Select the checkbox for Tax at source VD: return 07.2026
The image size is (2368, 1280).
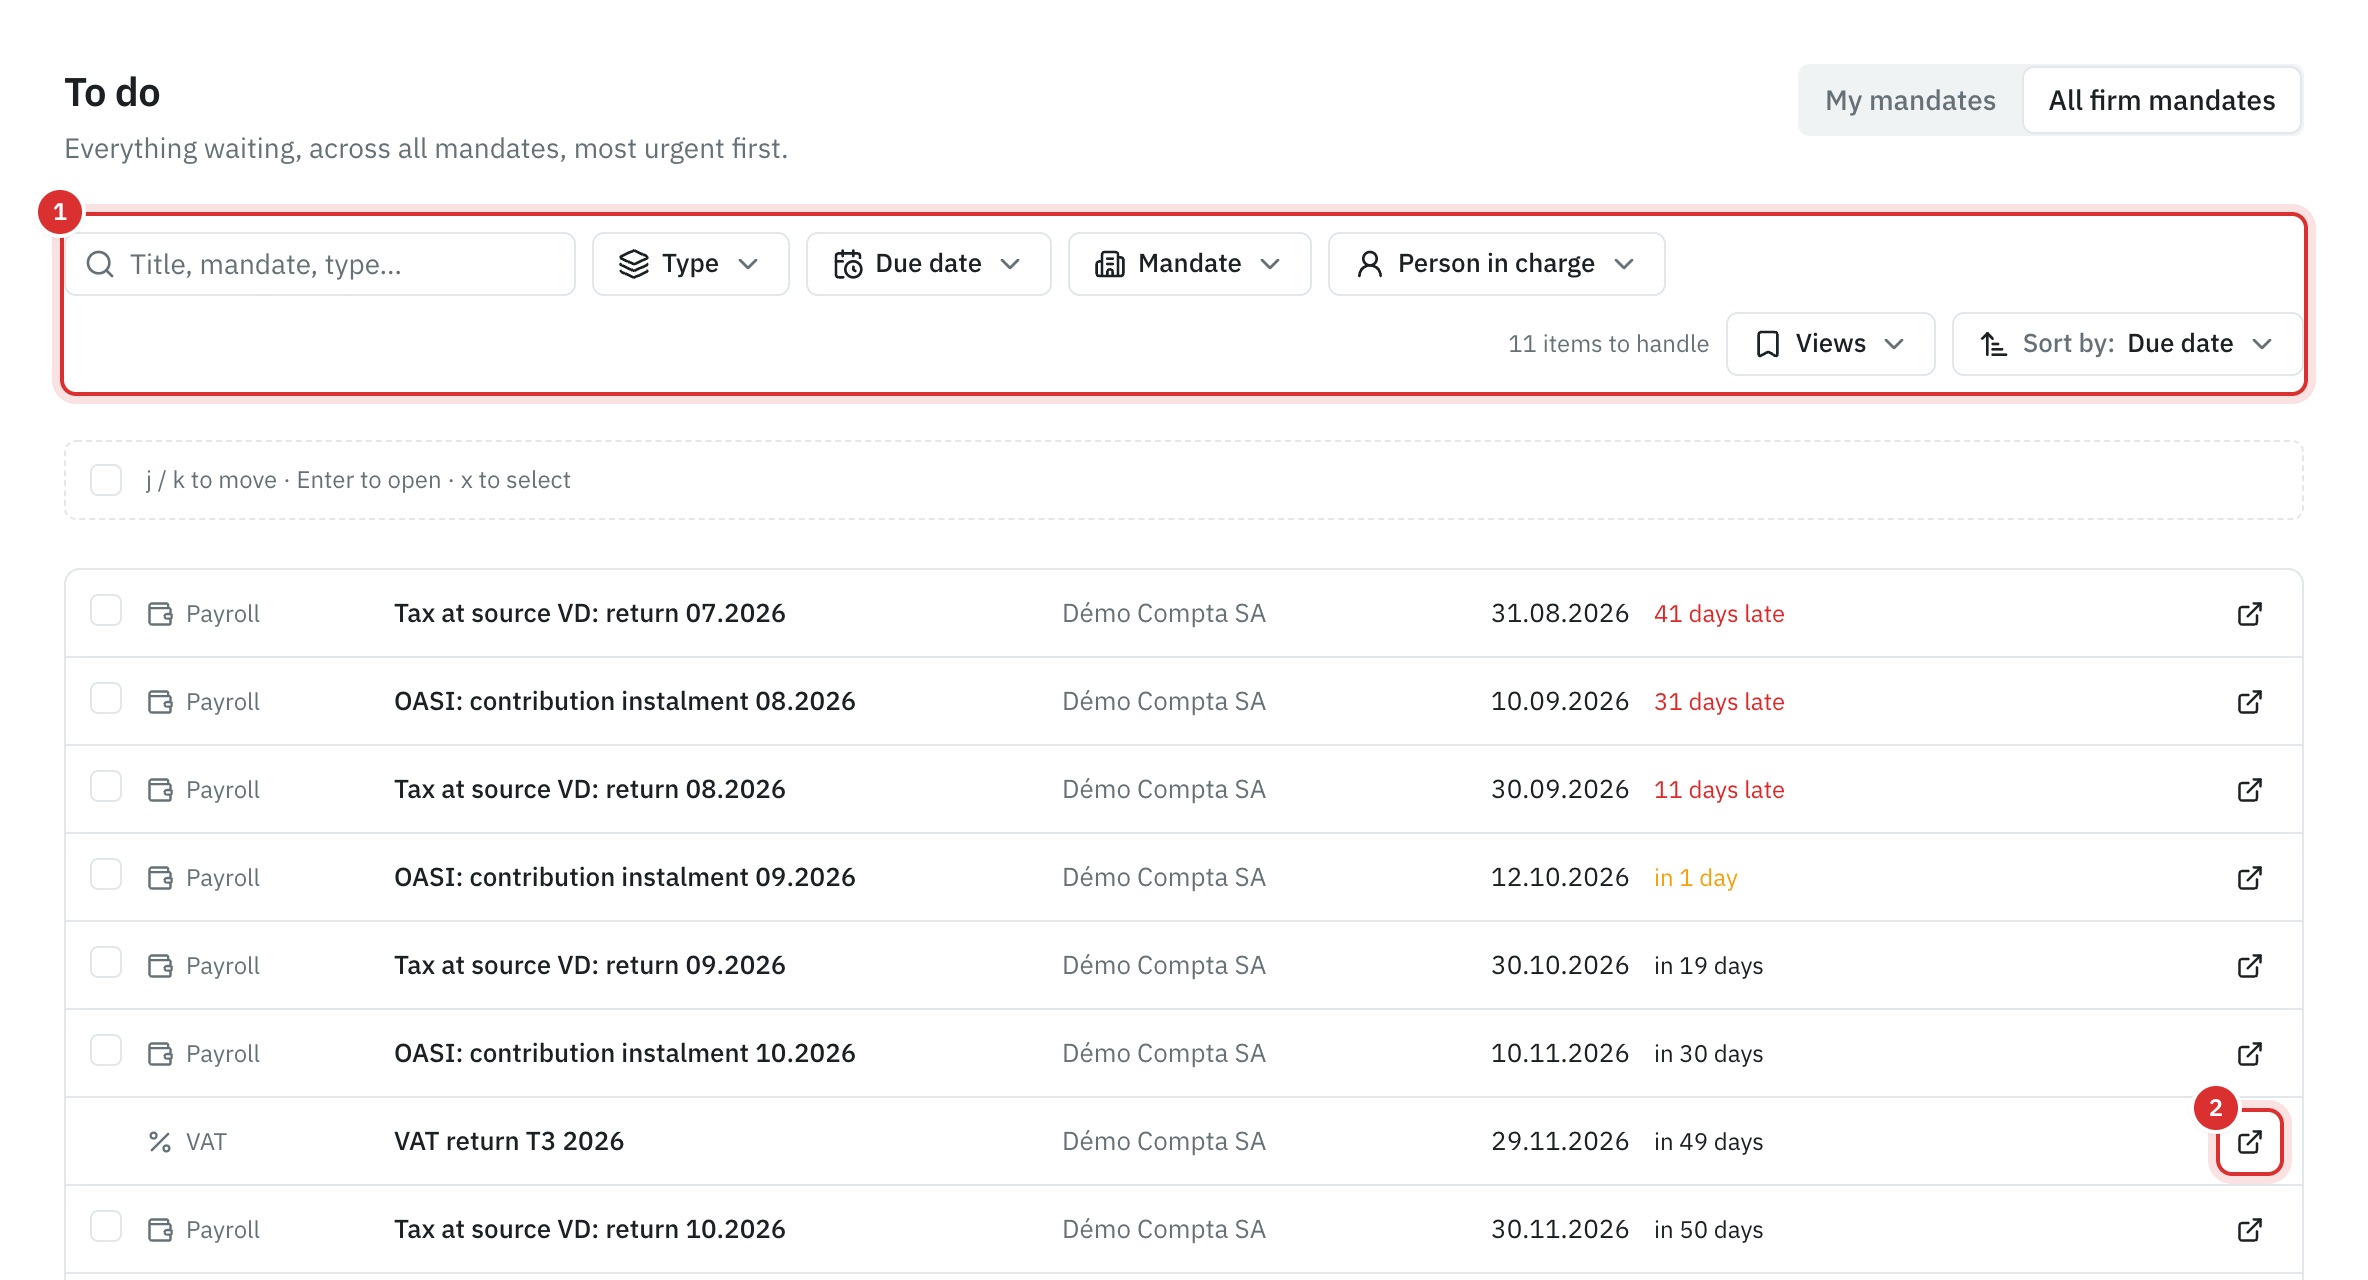point(106,610)
